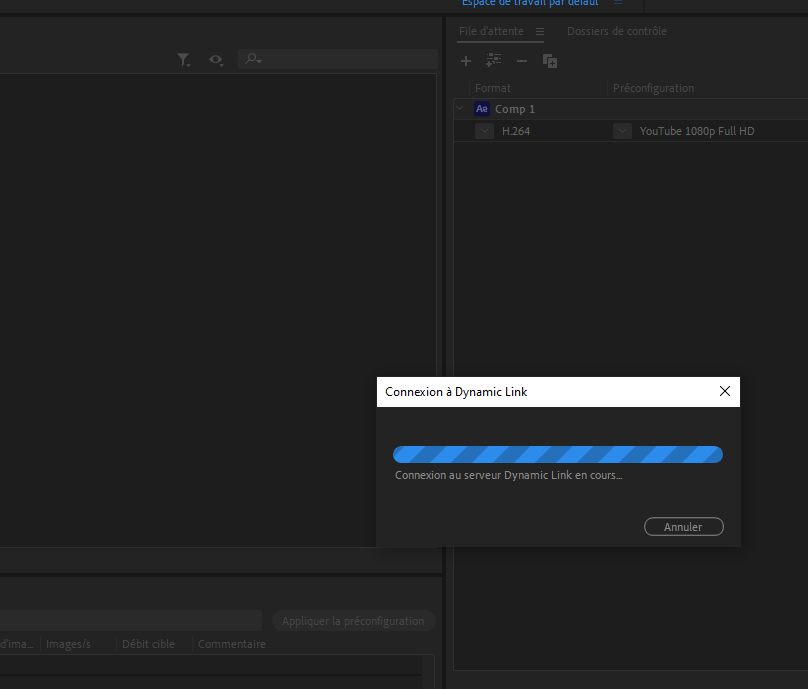Image resolution: width=808 pixels, height=689 pixels.
Task: Click the Annuler button in the Dynamic Link dialog
Action: [684, 527]
